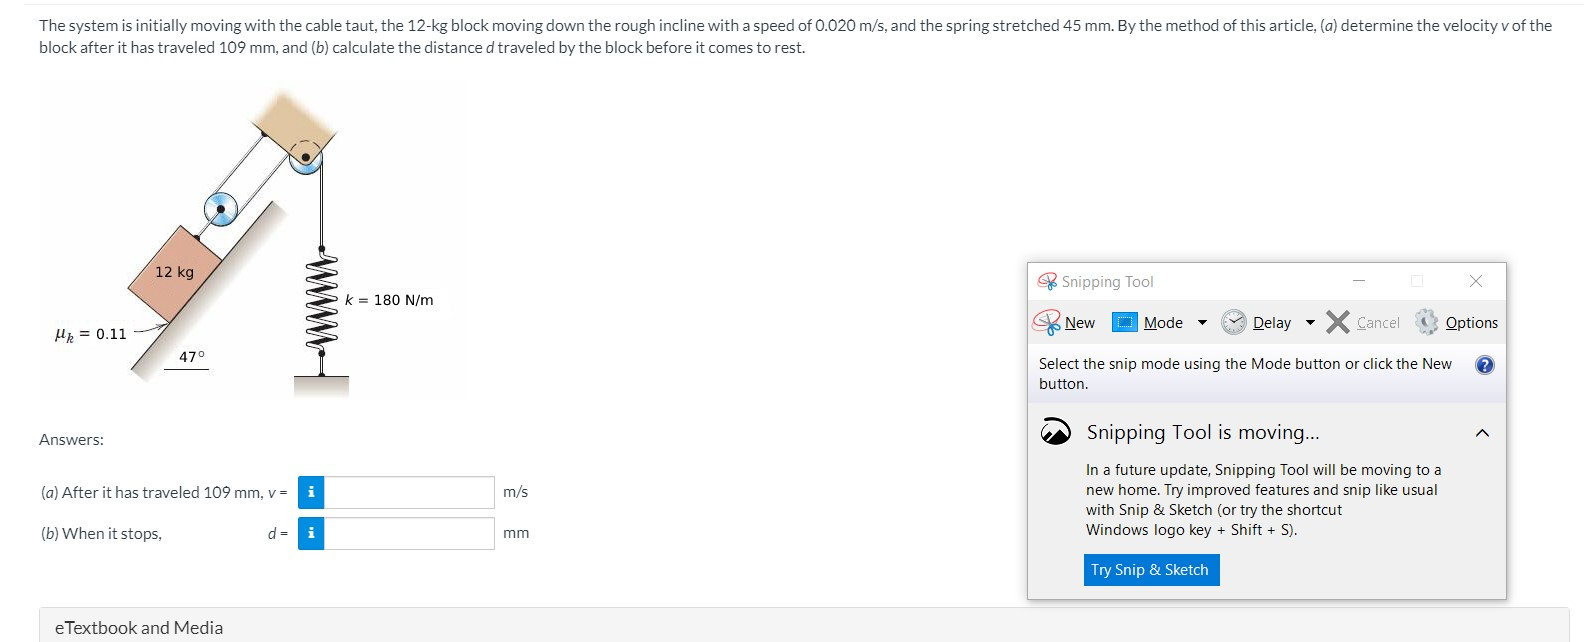Click the Try Snip & Sketch button

click(1151, 570)
